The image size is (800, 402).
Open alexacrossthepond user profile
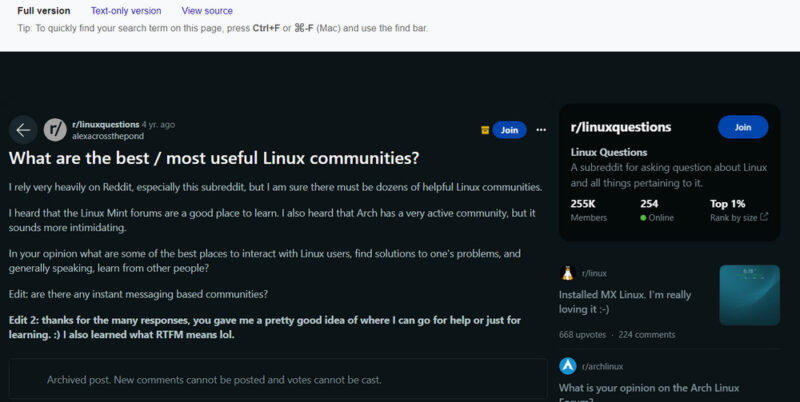[x=108, y=136]
